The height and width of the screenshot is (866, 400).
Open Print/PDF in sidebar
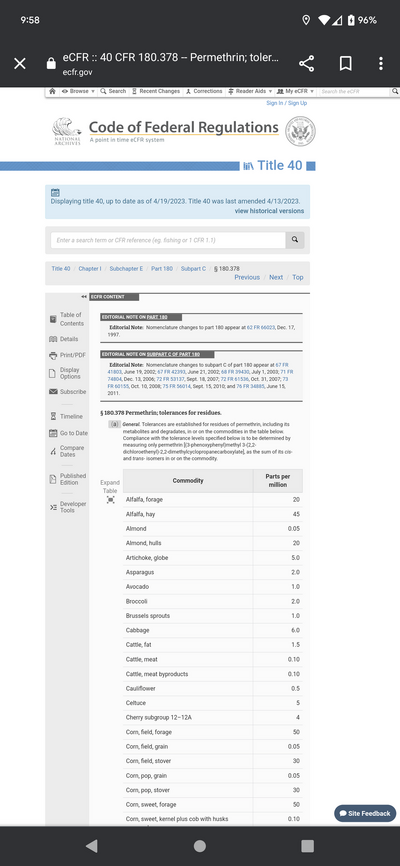tap(67, 355)
